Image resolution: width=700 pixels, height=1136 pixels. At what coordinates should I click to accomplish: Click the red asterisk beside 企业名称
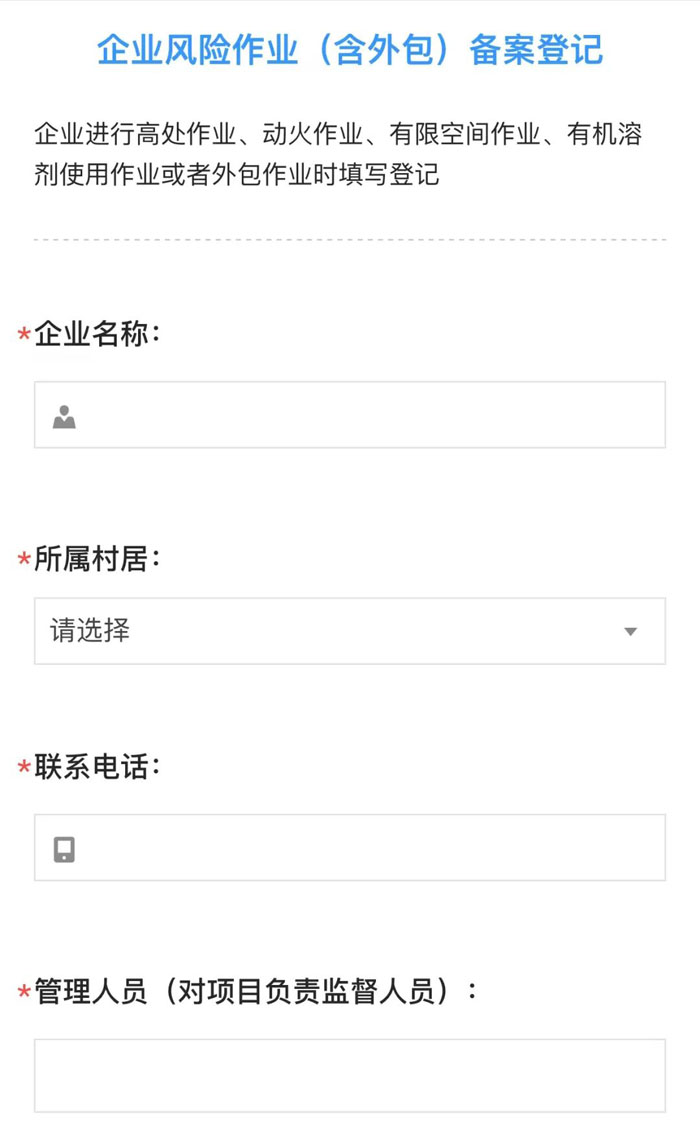(24, 336)
